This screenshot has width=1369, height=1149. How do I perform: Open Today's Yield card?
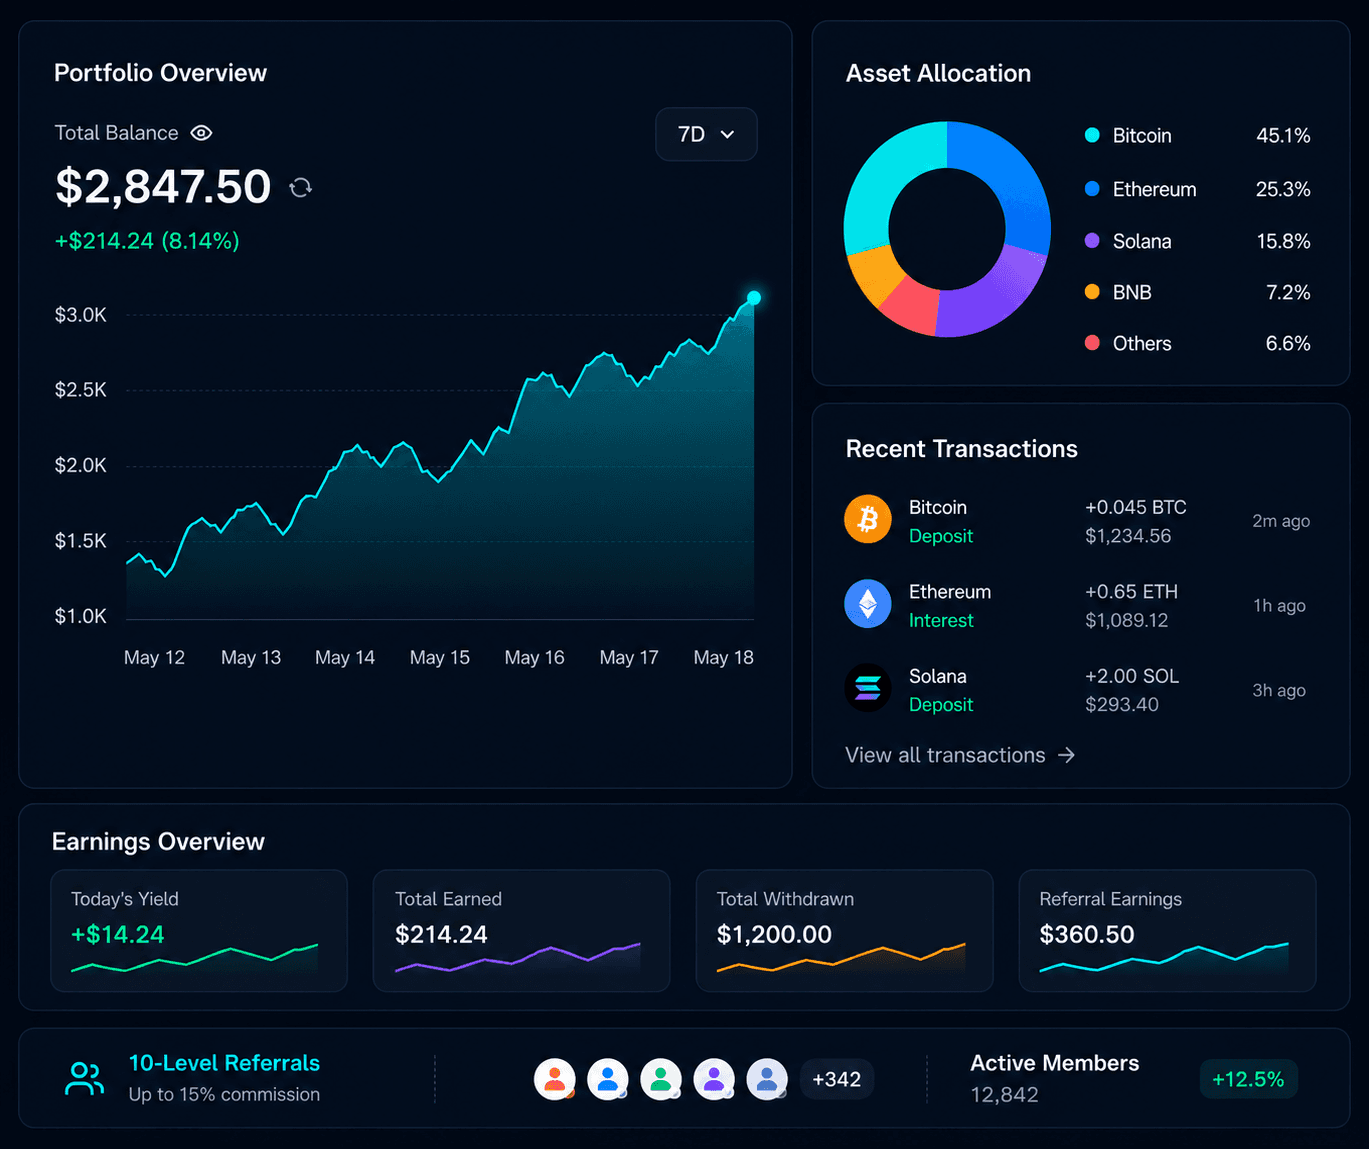[x=199, y=931]
